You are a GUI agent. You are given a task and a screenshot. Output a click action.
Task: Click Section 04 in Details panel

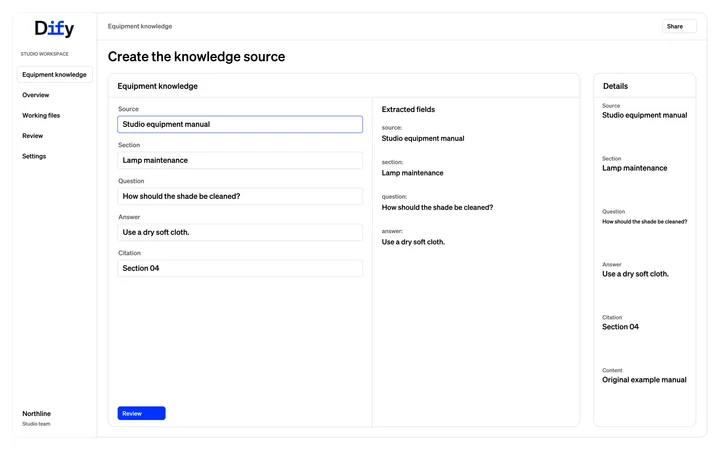click(x=620, y=326)
